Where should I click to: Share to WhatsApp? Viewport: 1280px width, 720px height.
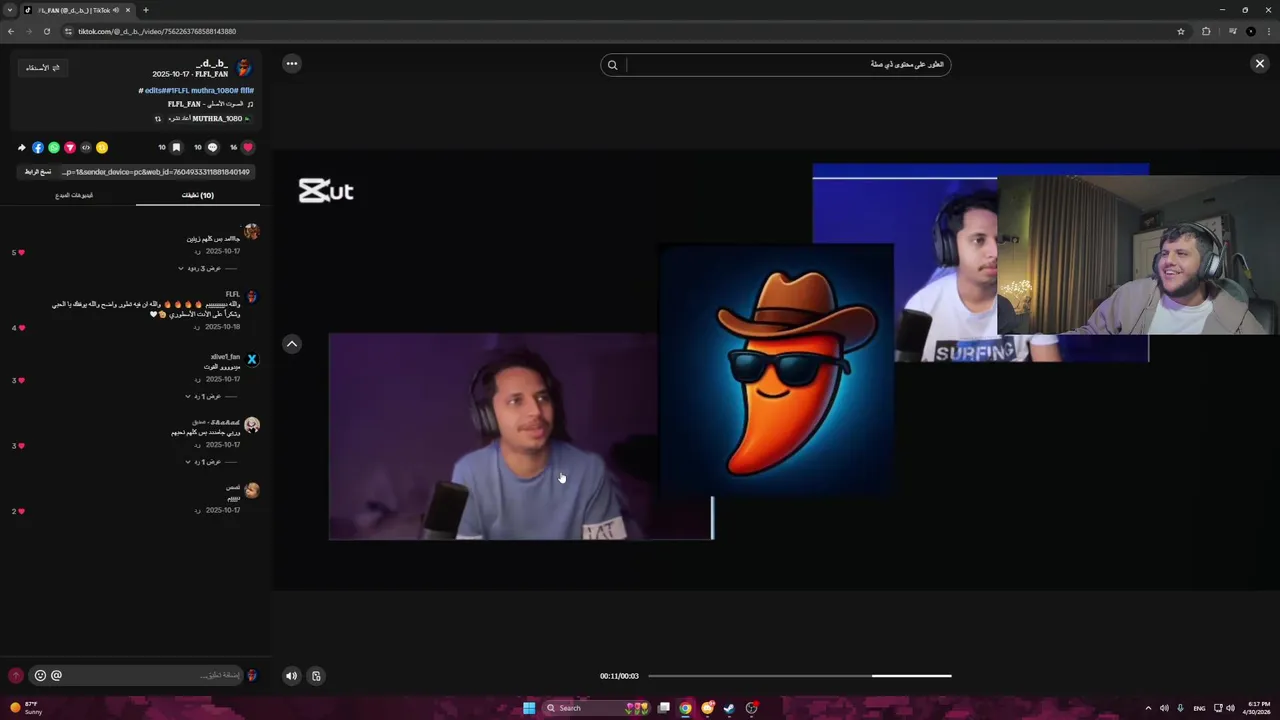pyautogui.click(x=54, y=147)
